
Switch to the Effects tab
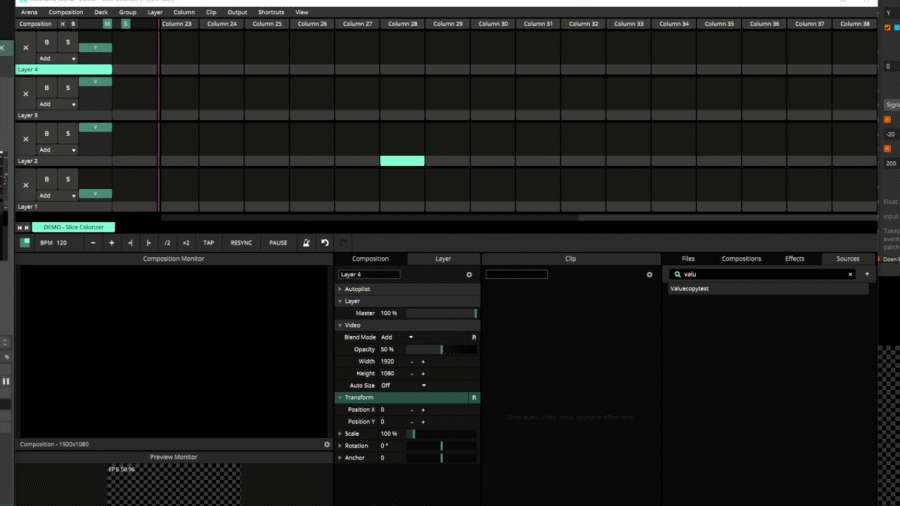794,259
